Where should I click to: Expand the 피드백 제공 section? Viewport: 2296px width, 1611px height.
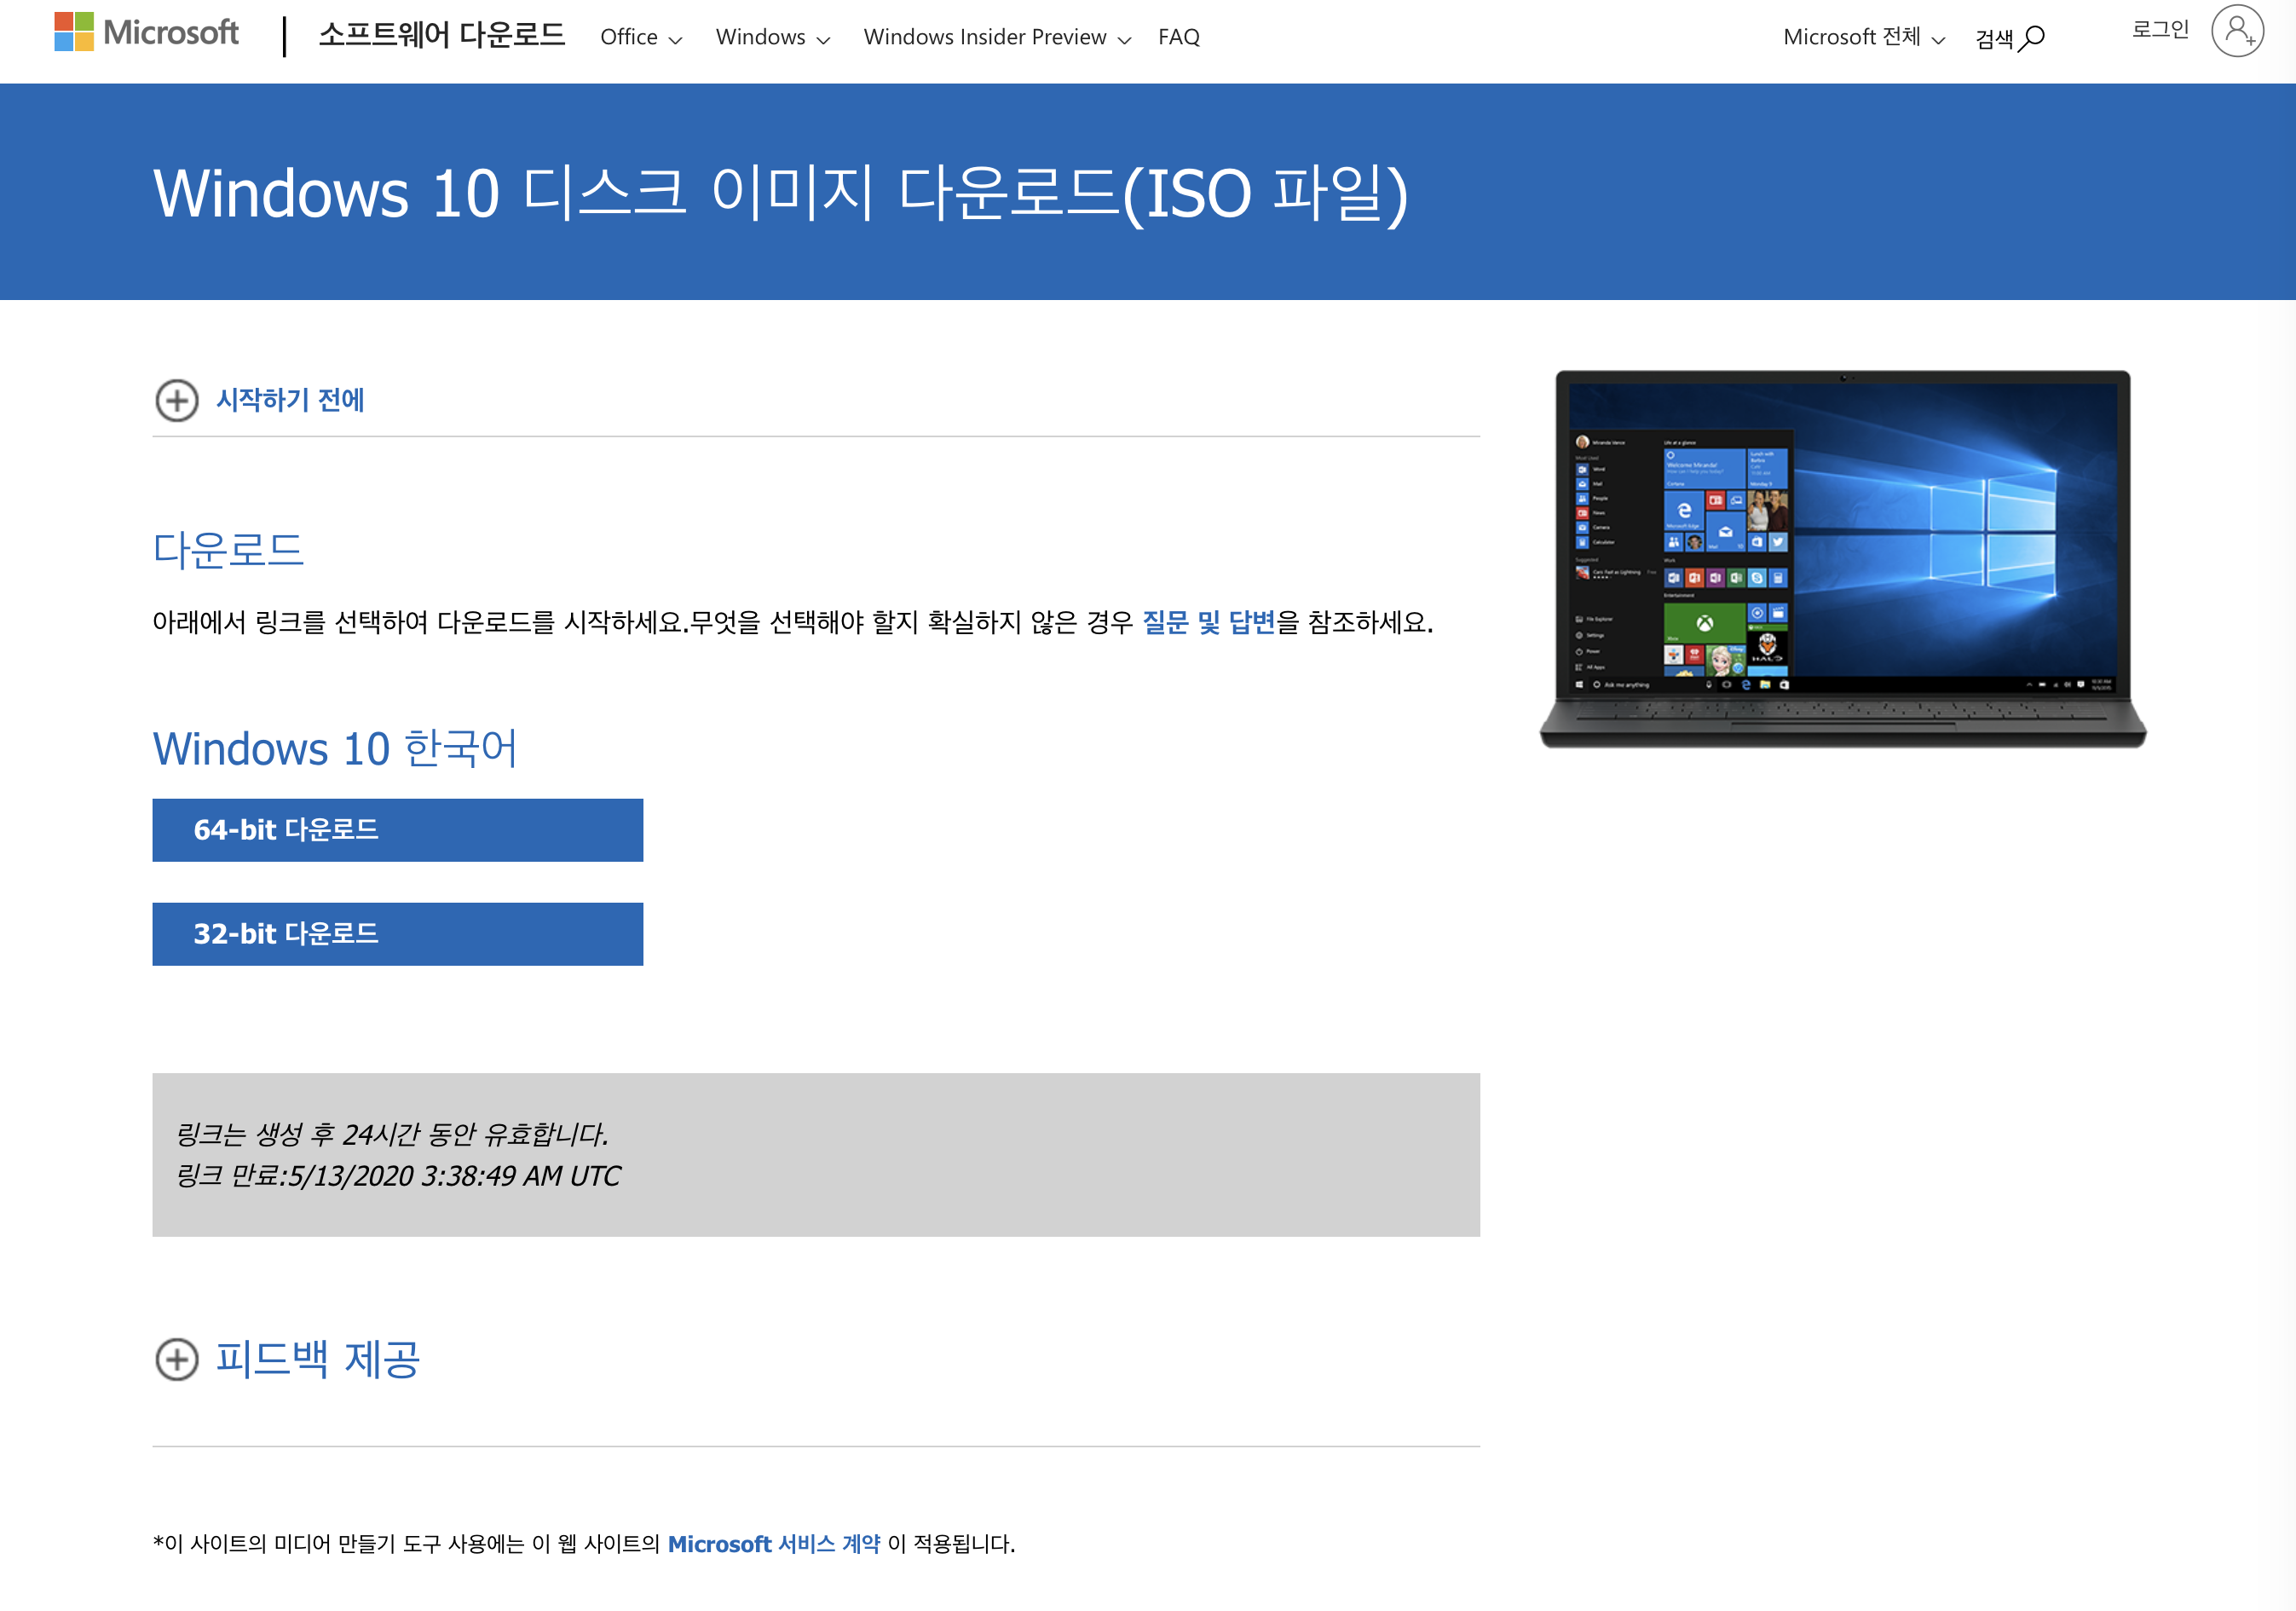(x=318, y=1359)
